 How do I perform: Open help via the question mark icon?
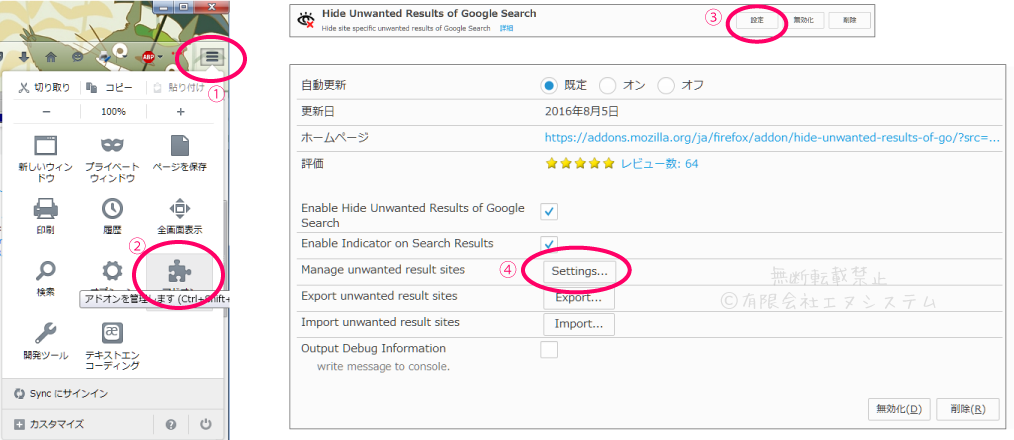coord(171,424)
